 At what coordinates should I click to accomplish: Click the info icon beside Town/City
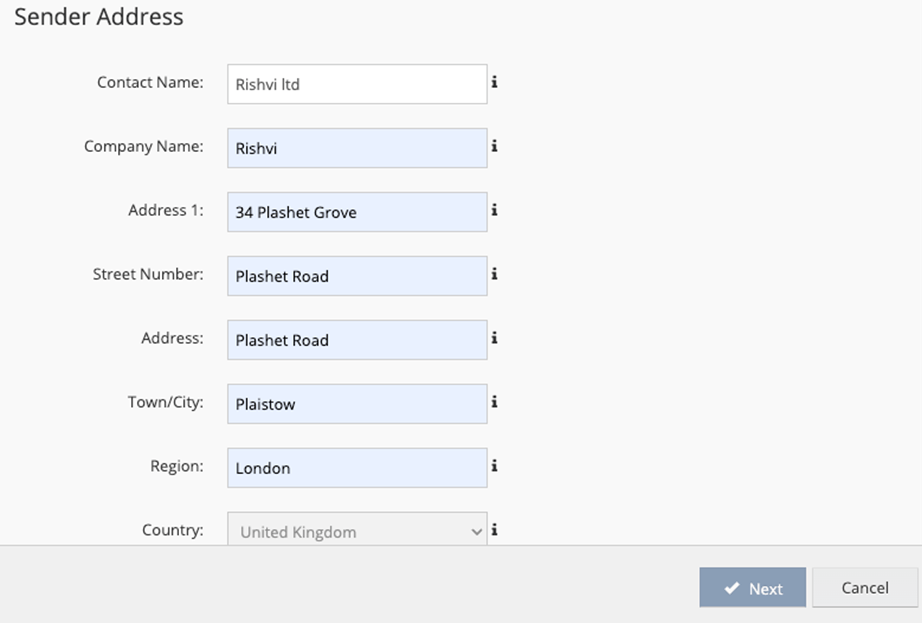point(494,403)
